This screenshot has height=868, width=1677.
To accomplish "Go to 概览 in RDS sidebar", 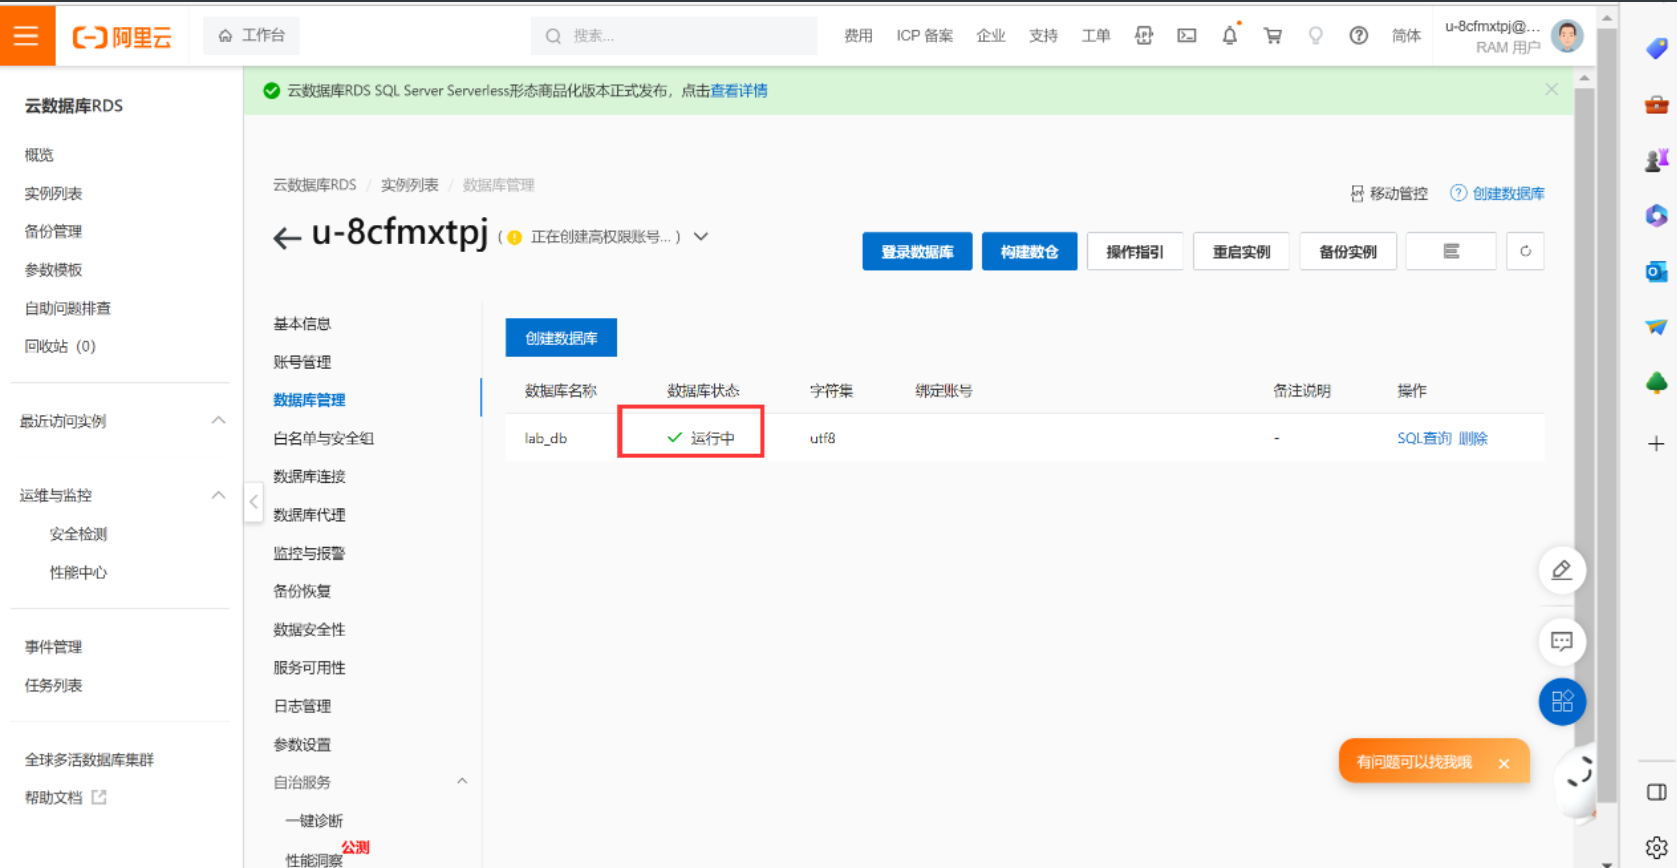I will click(39, 155).
